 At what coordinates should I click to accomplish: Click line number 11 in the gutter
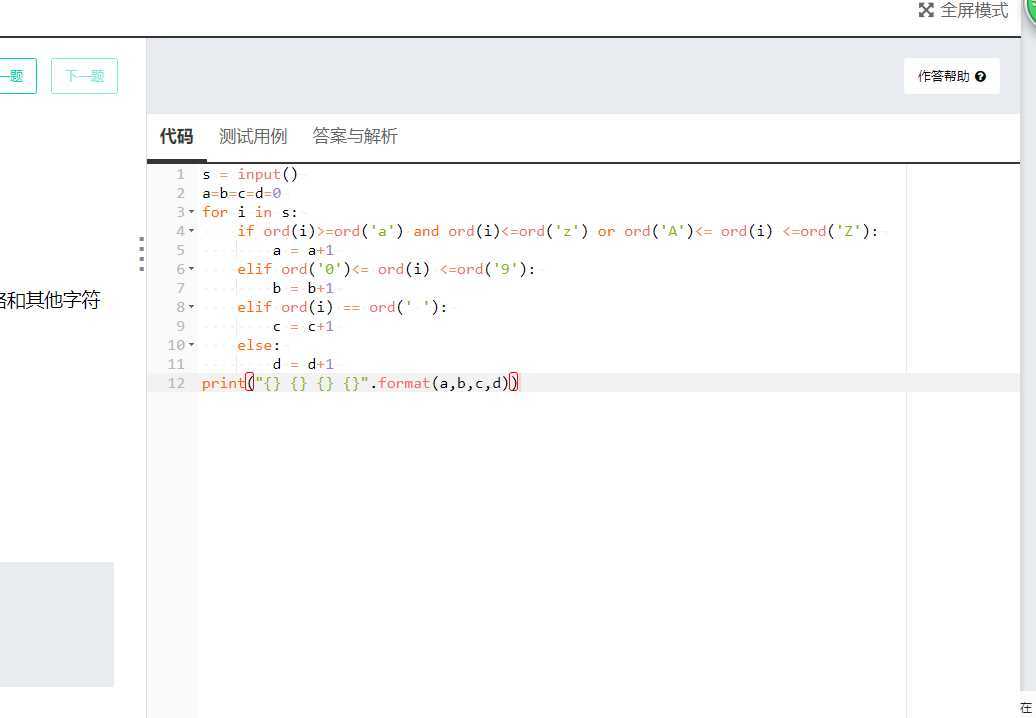176,364
